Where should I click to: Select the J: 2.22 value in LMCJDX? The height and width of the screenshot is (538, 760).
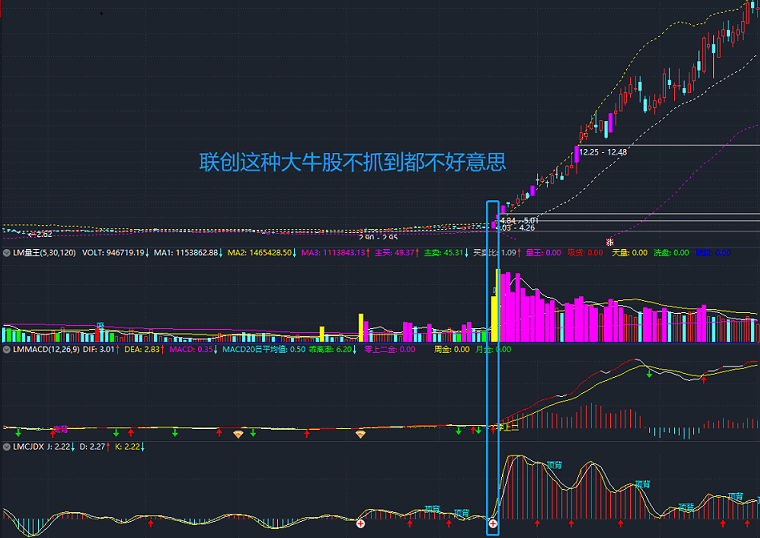tap(61, 446)
